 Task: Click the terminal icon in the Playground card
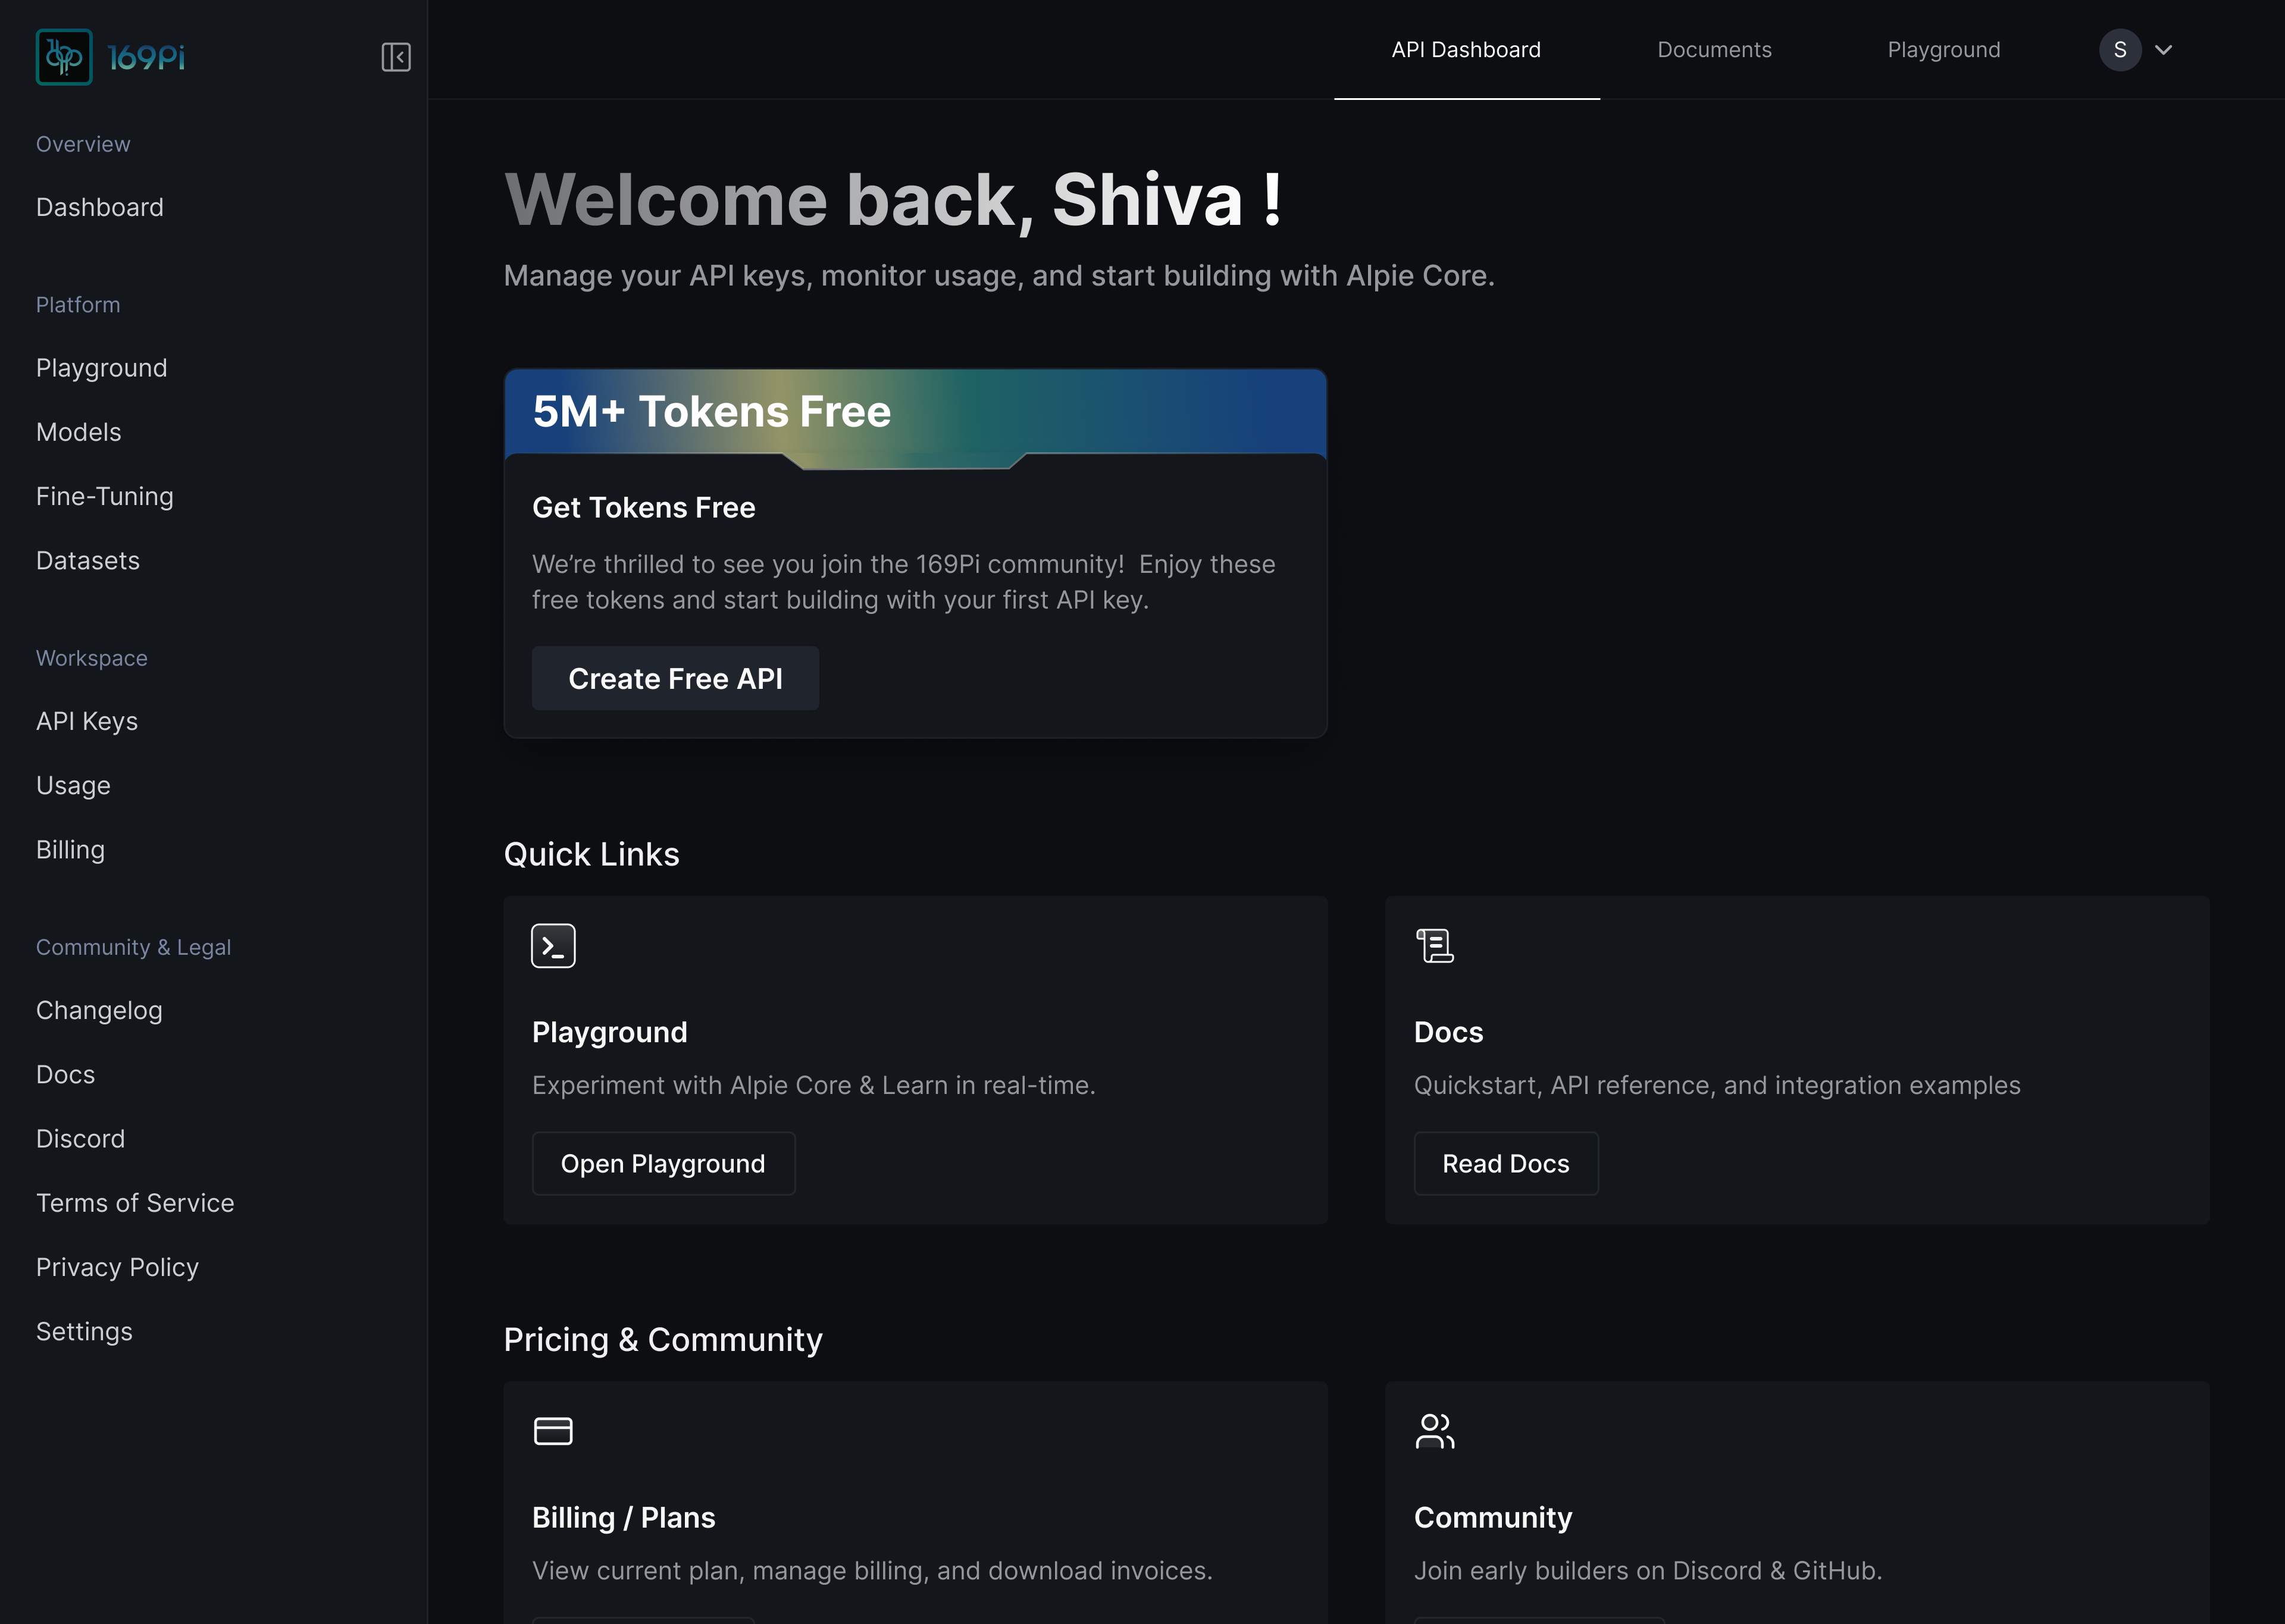553,945
